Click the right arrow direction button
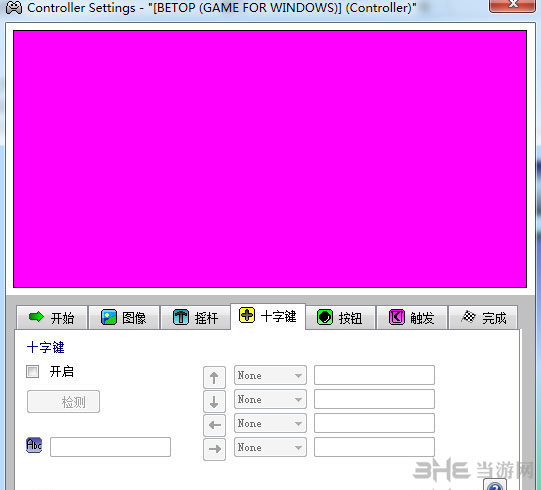The image size is (541, 490). tap(214, 449)
